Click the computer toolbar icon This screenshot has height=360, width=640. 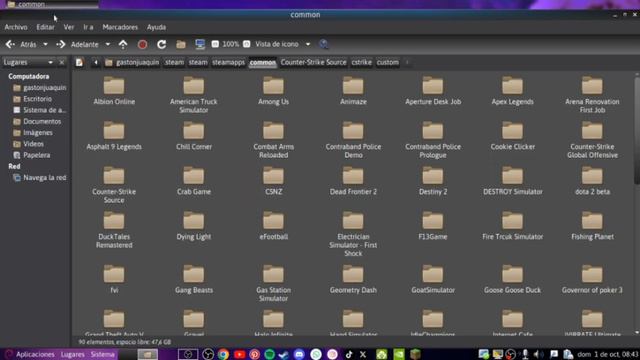pos(200,44)
